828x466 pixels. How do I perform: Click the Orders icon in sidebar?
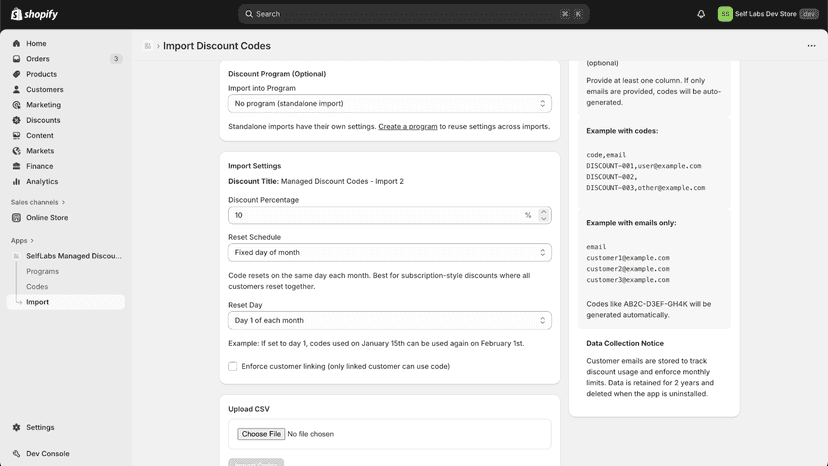tap(16, 59)
